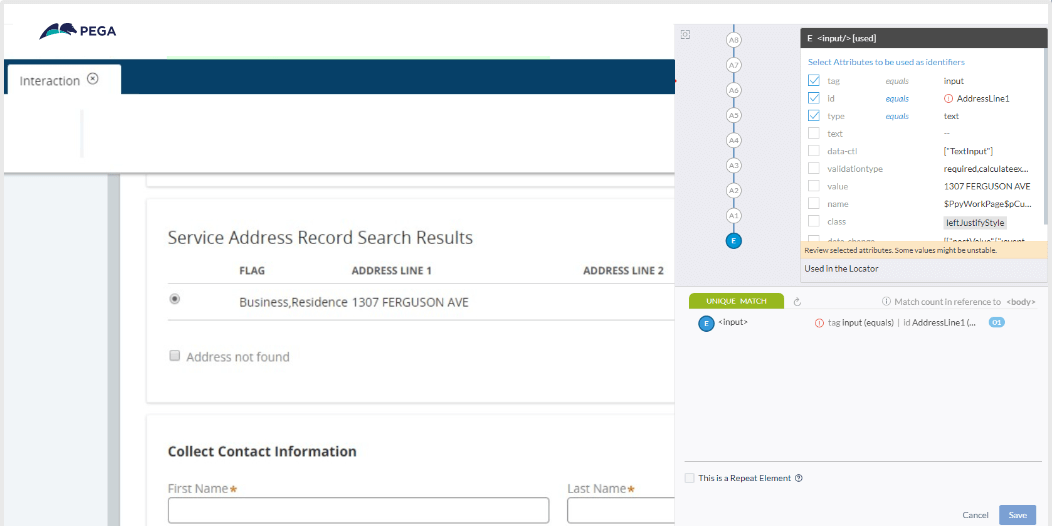Click the refresh match icon
The image size is (1052, 526).
point(797,302)
